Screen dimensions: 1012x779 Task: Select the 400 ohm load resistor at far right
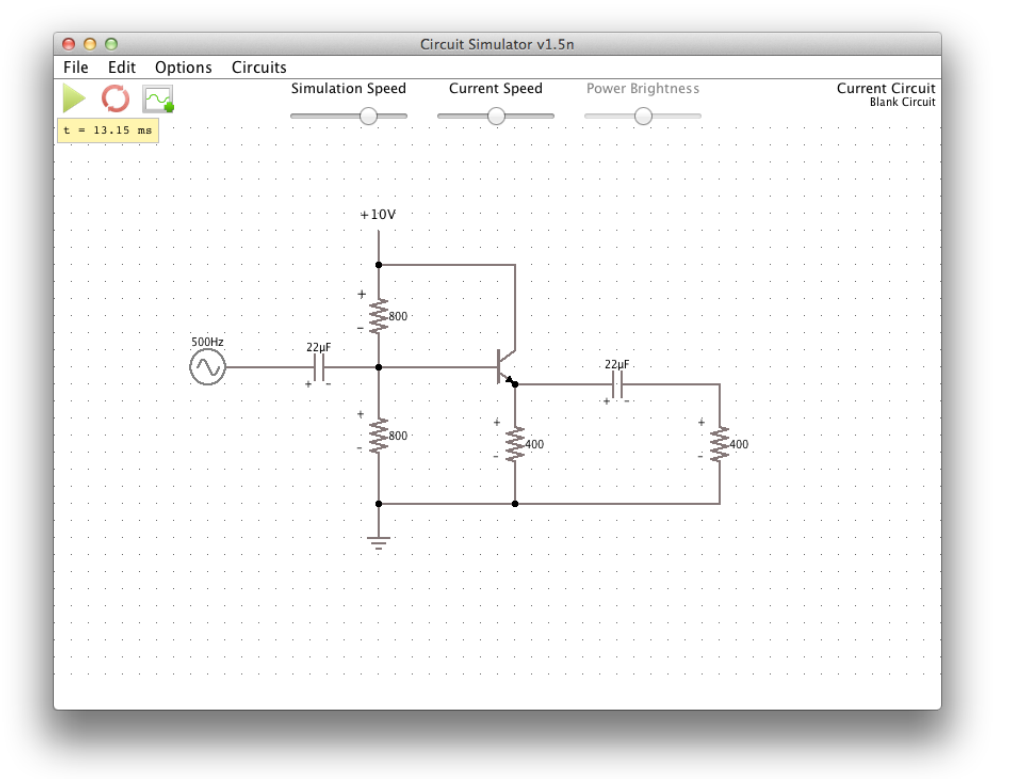720,444
